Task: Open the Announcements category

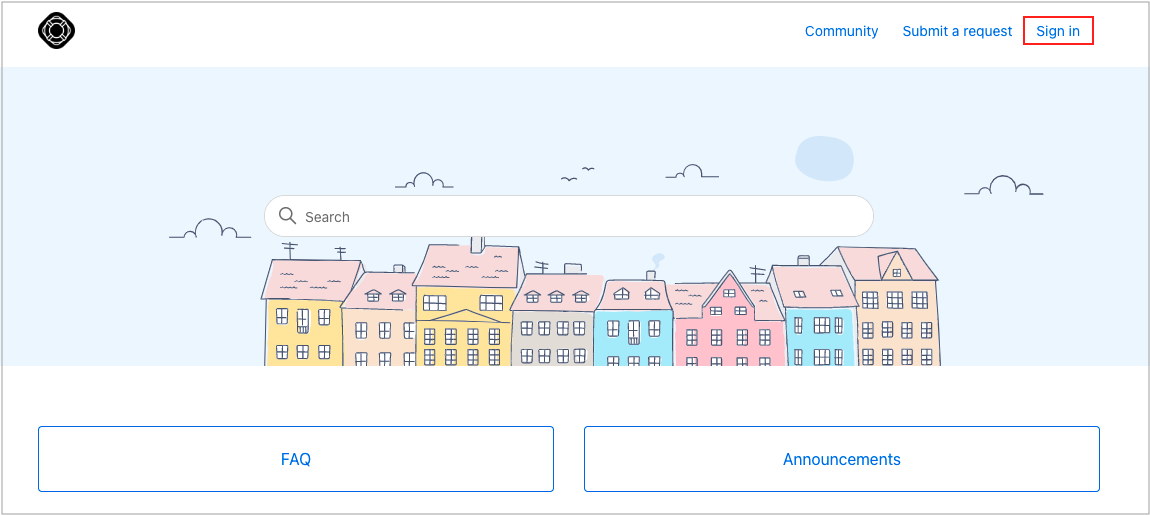Action: tap(842, 459)
